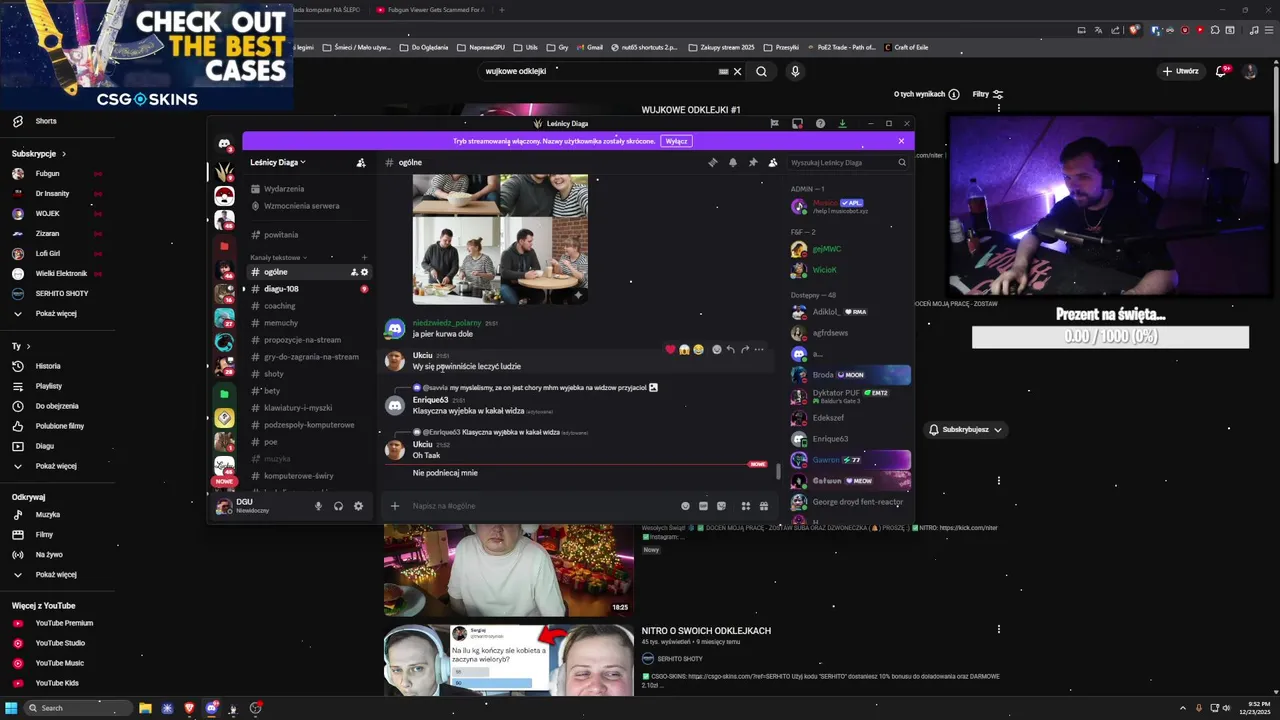Screen dimensions: 1280x720
Task: Open ogólne channel settings gear
Action: (364, 272)
